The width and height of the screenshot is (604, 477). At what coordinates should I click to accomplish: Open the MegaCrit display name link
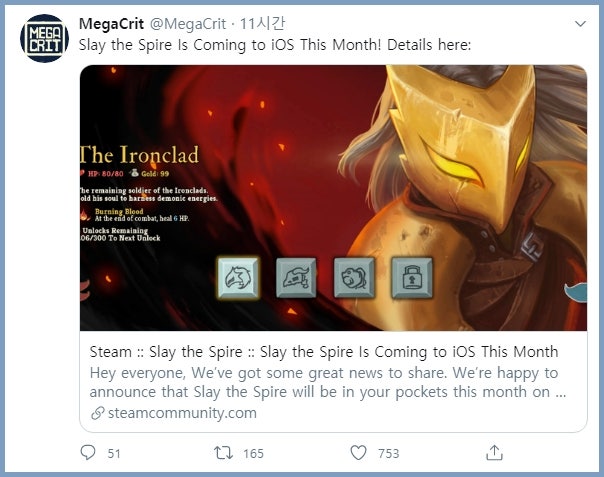(x=111, y=24)
